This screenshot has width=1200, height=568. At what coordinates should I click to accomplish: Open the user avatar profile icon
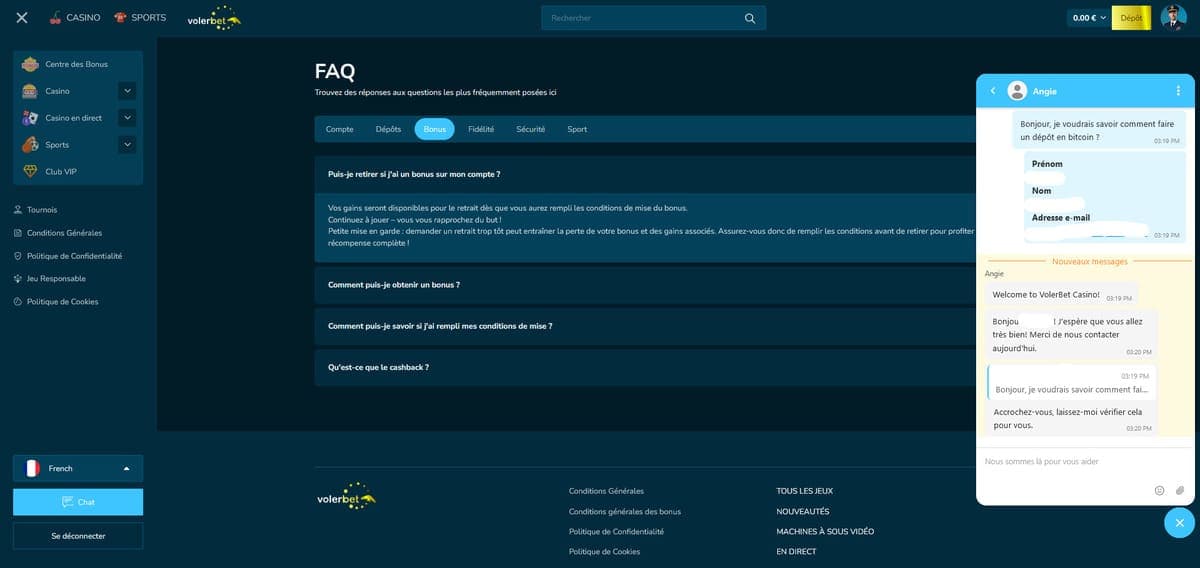(x=1173, y=18)
